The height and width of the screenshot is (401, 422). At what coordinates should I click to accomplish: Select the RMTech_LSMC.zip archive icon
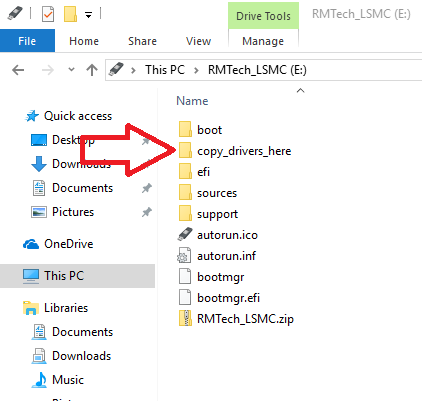pyautogui.click(x=185, y=318)
